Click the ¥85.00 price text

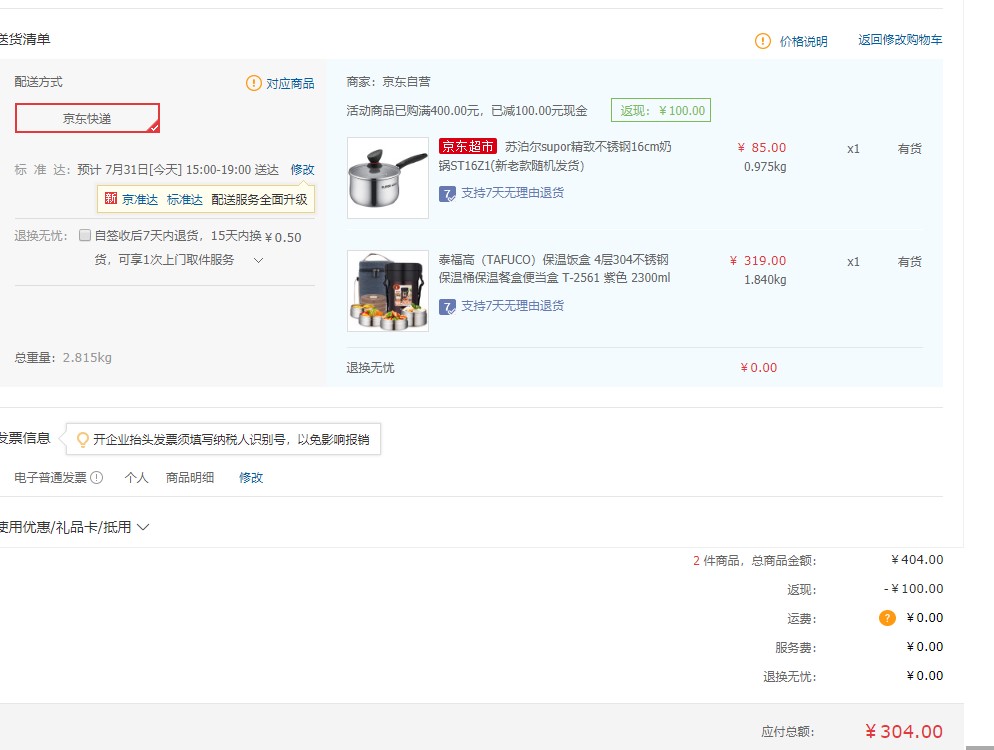tap(761, 148)
